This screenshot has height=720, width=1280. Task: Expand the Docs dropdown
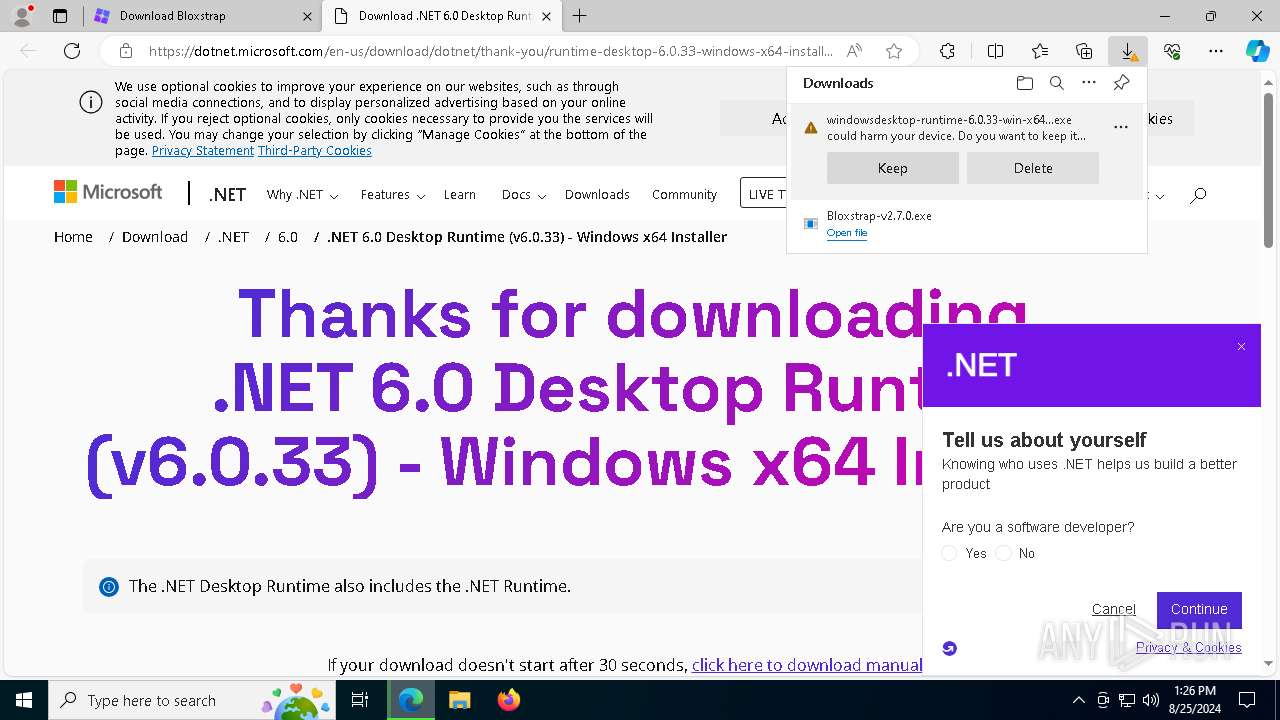523,195
